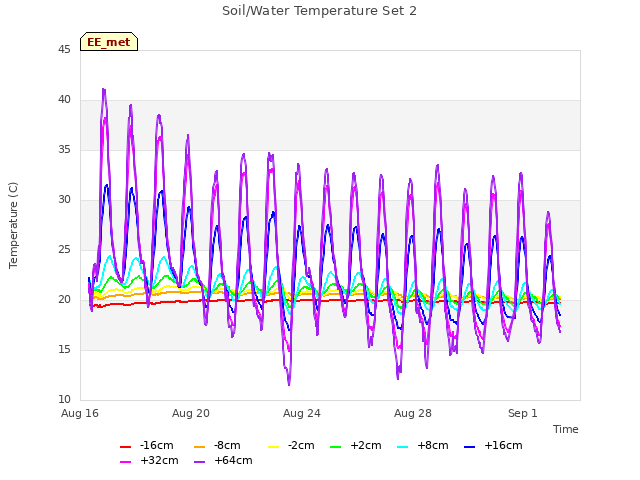Toggle the -16cm series in legend

147,445
